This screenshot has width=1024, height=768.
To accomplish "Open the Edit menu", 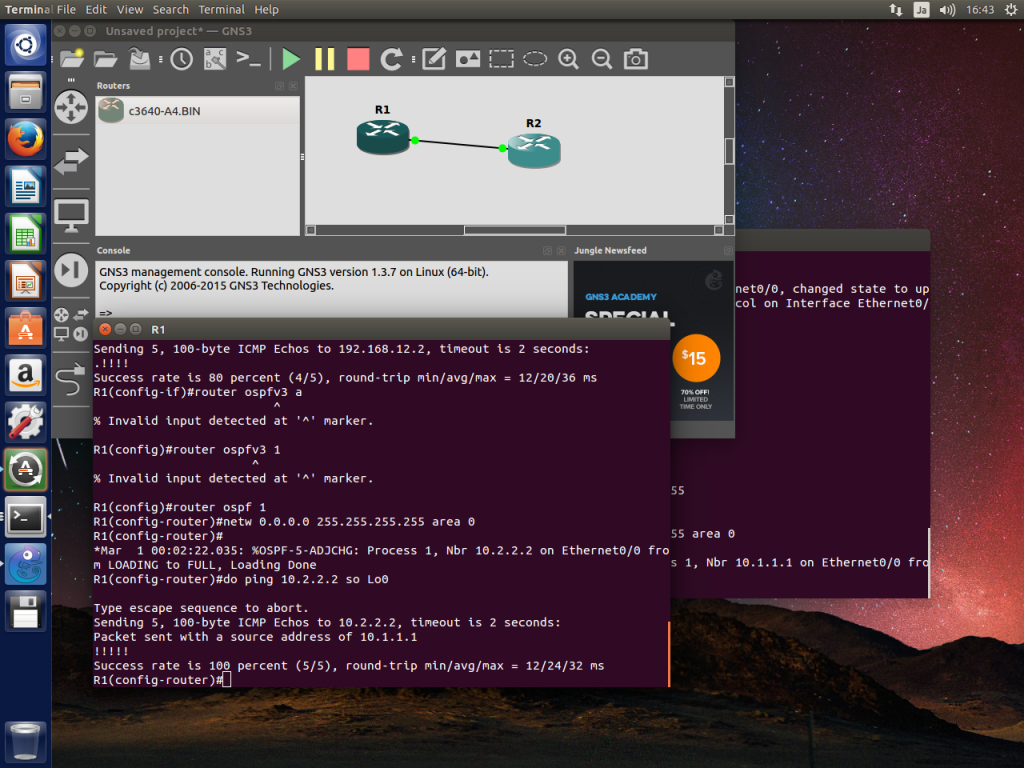I will pyautogui.click(x=96, y=10).
